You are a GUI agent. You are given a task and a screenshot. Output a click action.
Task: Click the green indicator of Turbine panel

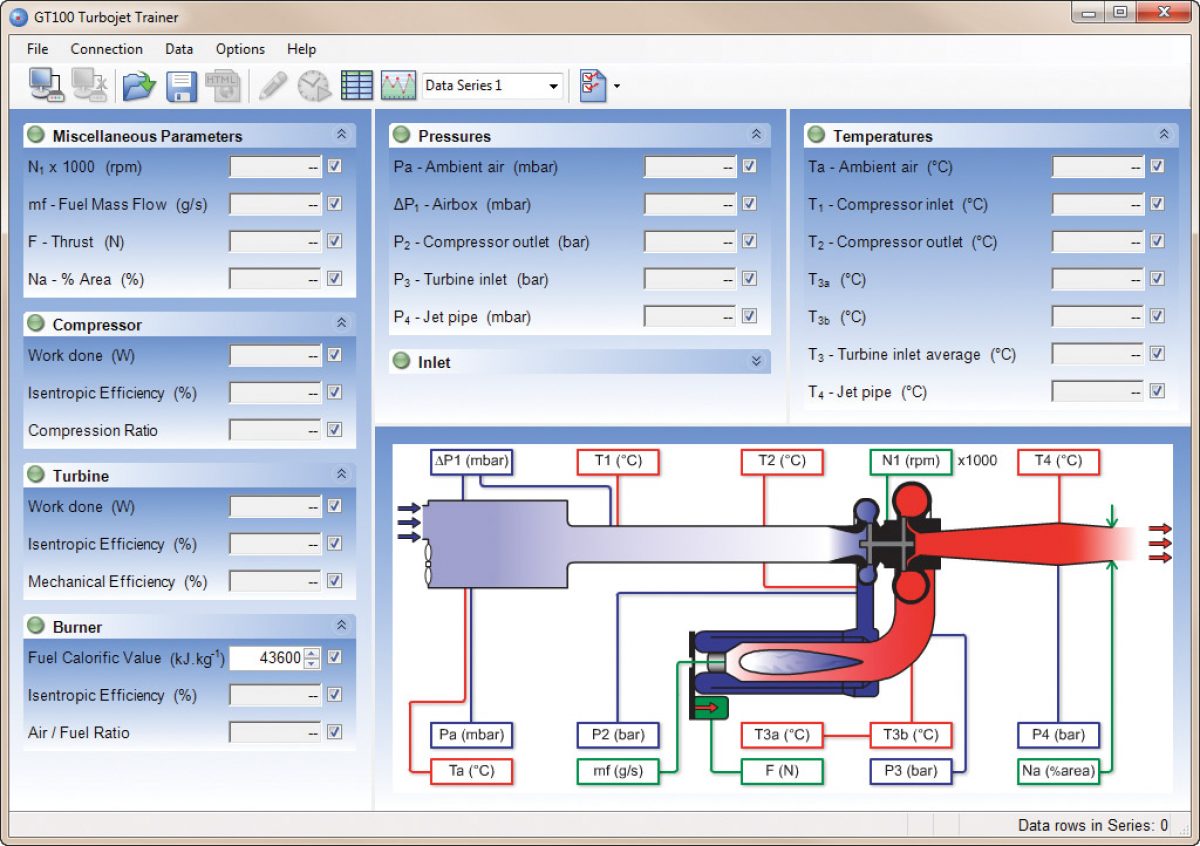[36, 475]
